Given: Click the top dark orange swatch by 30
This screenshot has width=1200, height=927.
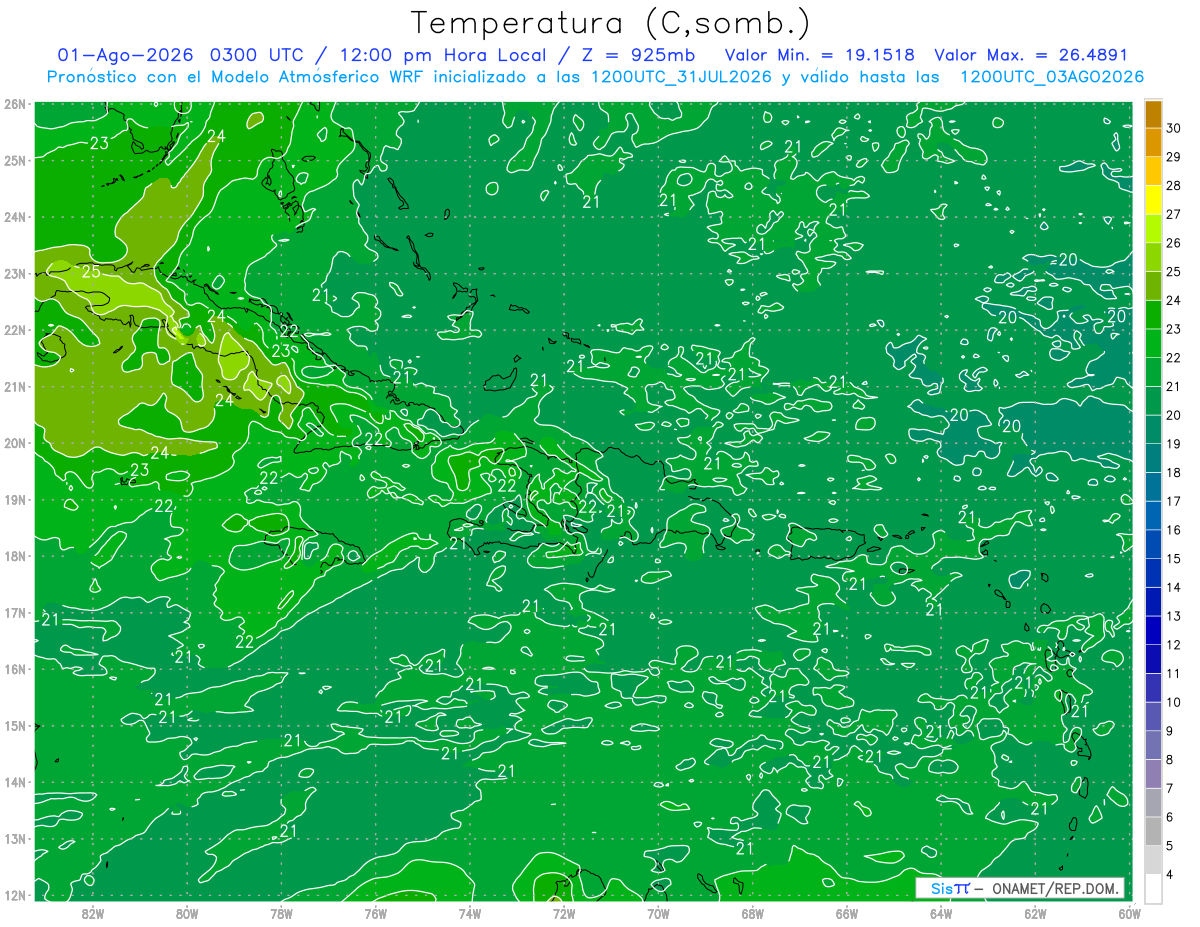Looking at the screenshot, I should click(x=1153, y=115).
